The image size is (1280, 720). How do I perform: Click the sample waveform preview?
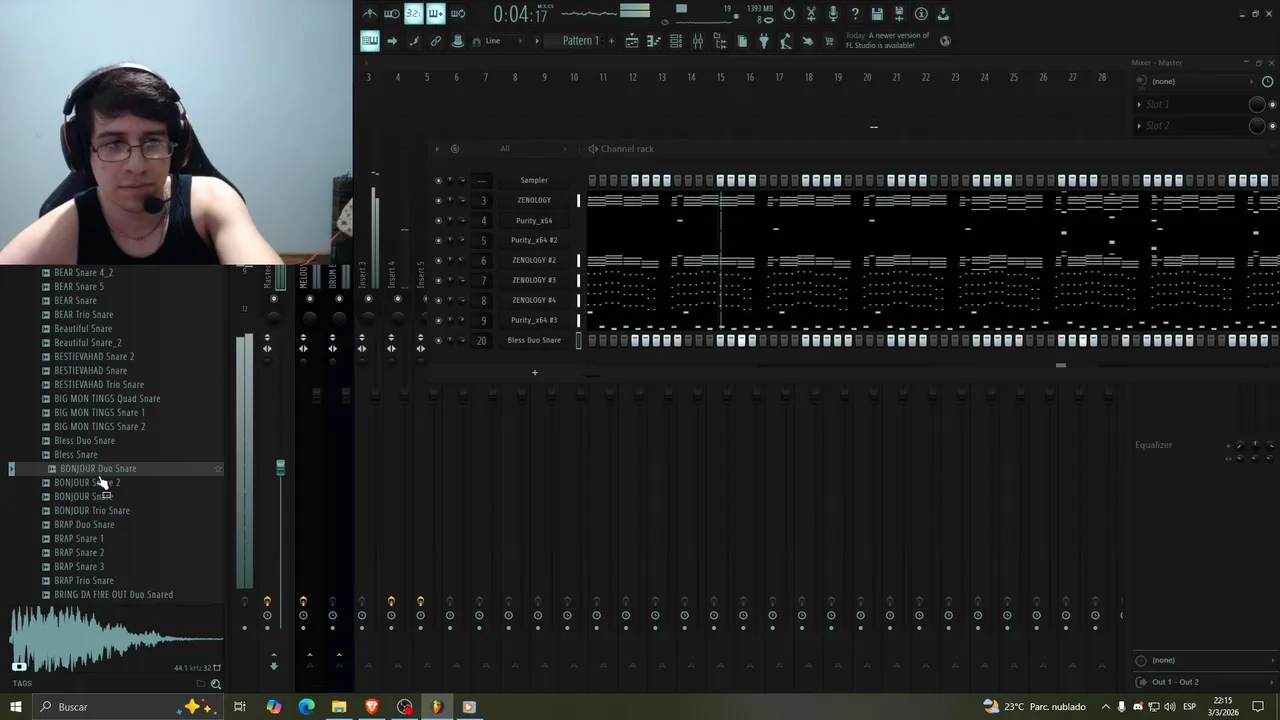click(x=115, y=638)
